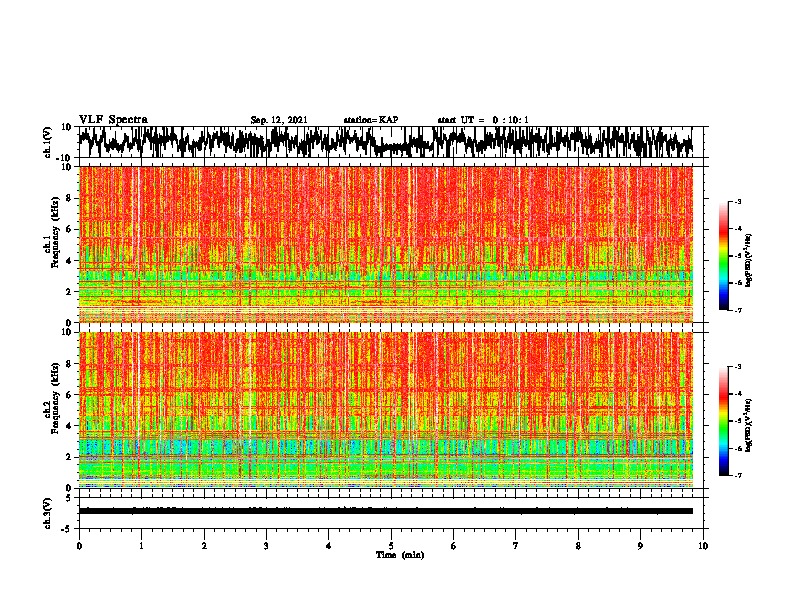Image resolution: width=792 pixels, height=612 pixels.
Task: Click the ch.1 color scale bar
Action: (724, 256)
